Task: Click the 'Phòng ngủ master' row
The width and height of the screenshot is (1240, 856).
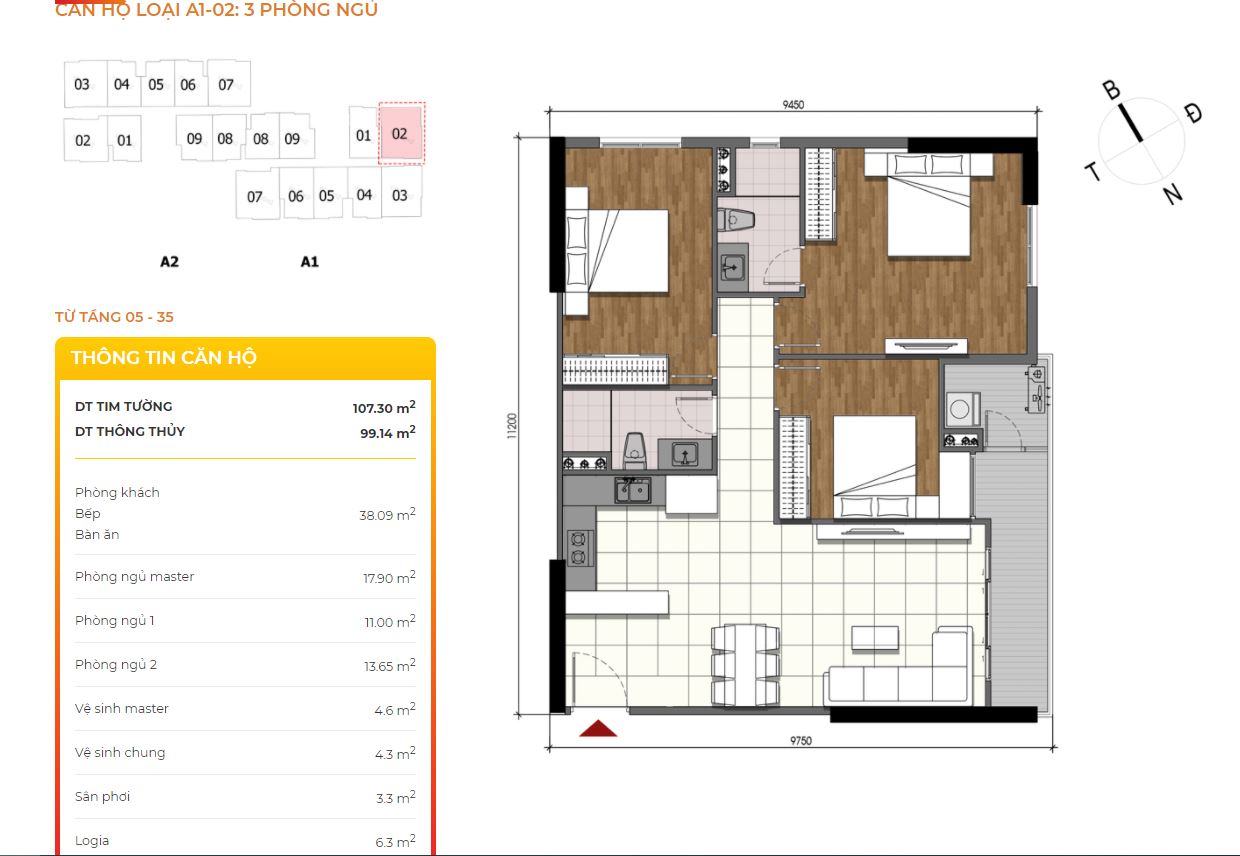Action: [245, 577]
